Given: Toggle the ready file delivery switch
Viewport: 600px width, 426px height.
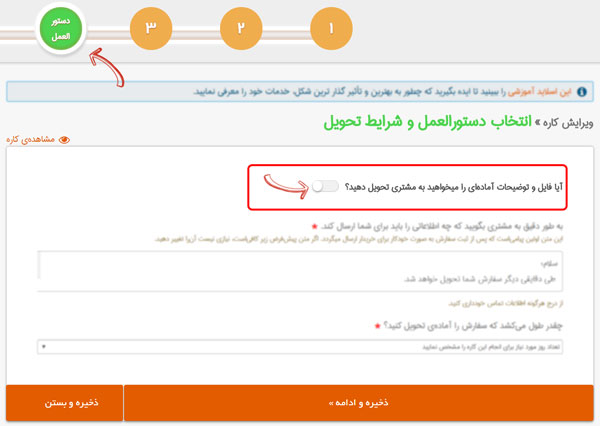Looking at the screenshot, I should tap(325, 186).
